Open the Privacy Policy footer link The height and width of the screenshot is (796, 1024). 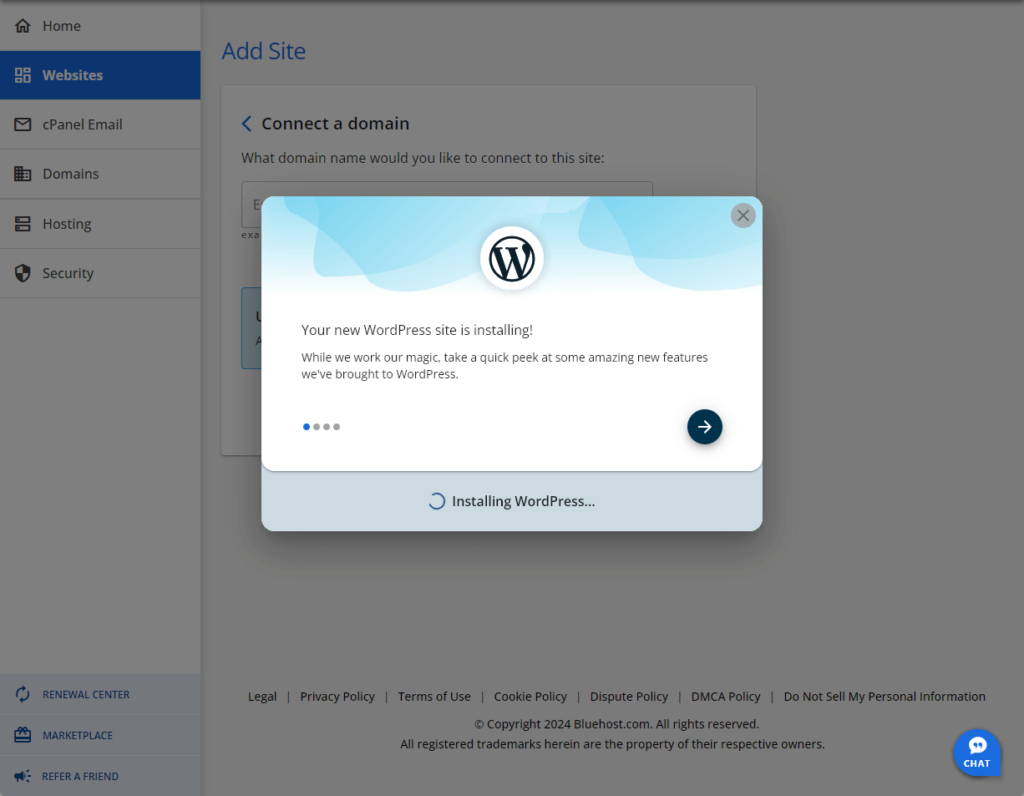(337, 696)
